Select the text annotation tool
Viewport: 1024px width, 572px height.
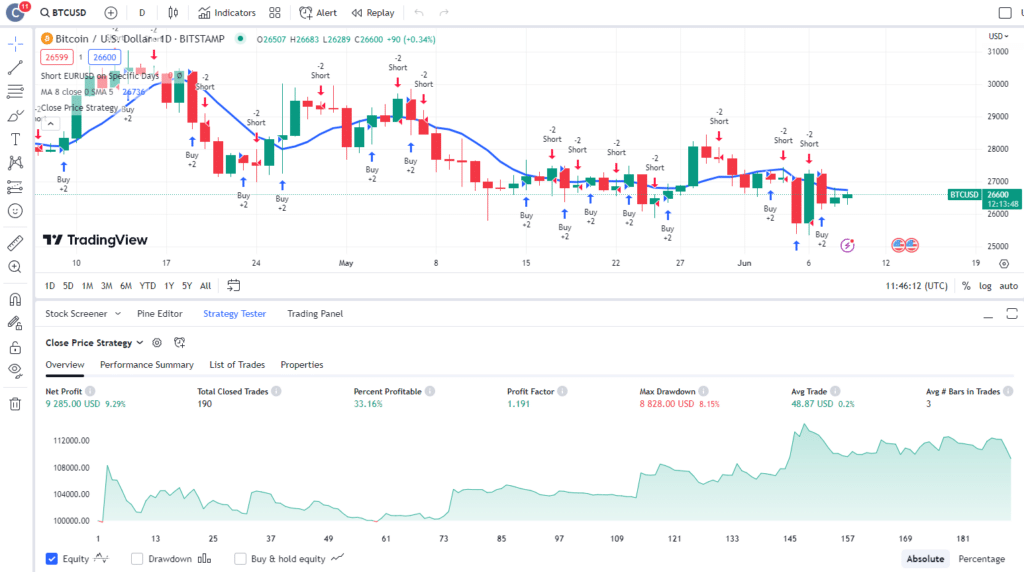click(x=16, y=139)
